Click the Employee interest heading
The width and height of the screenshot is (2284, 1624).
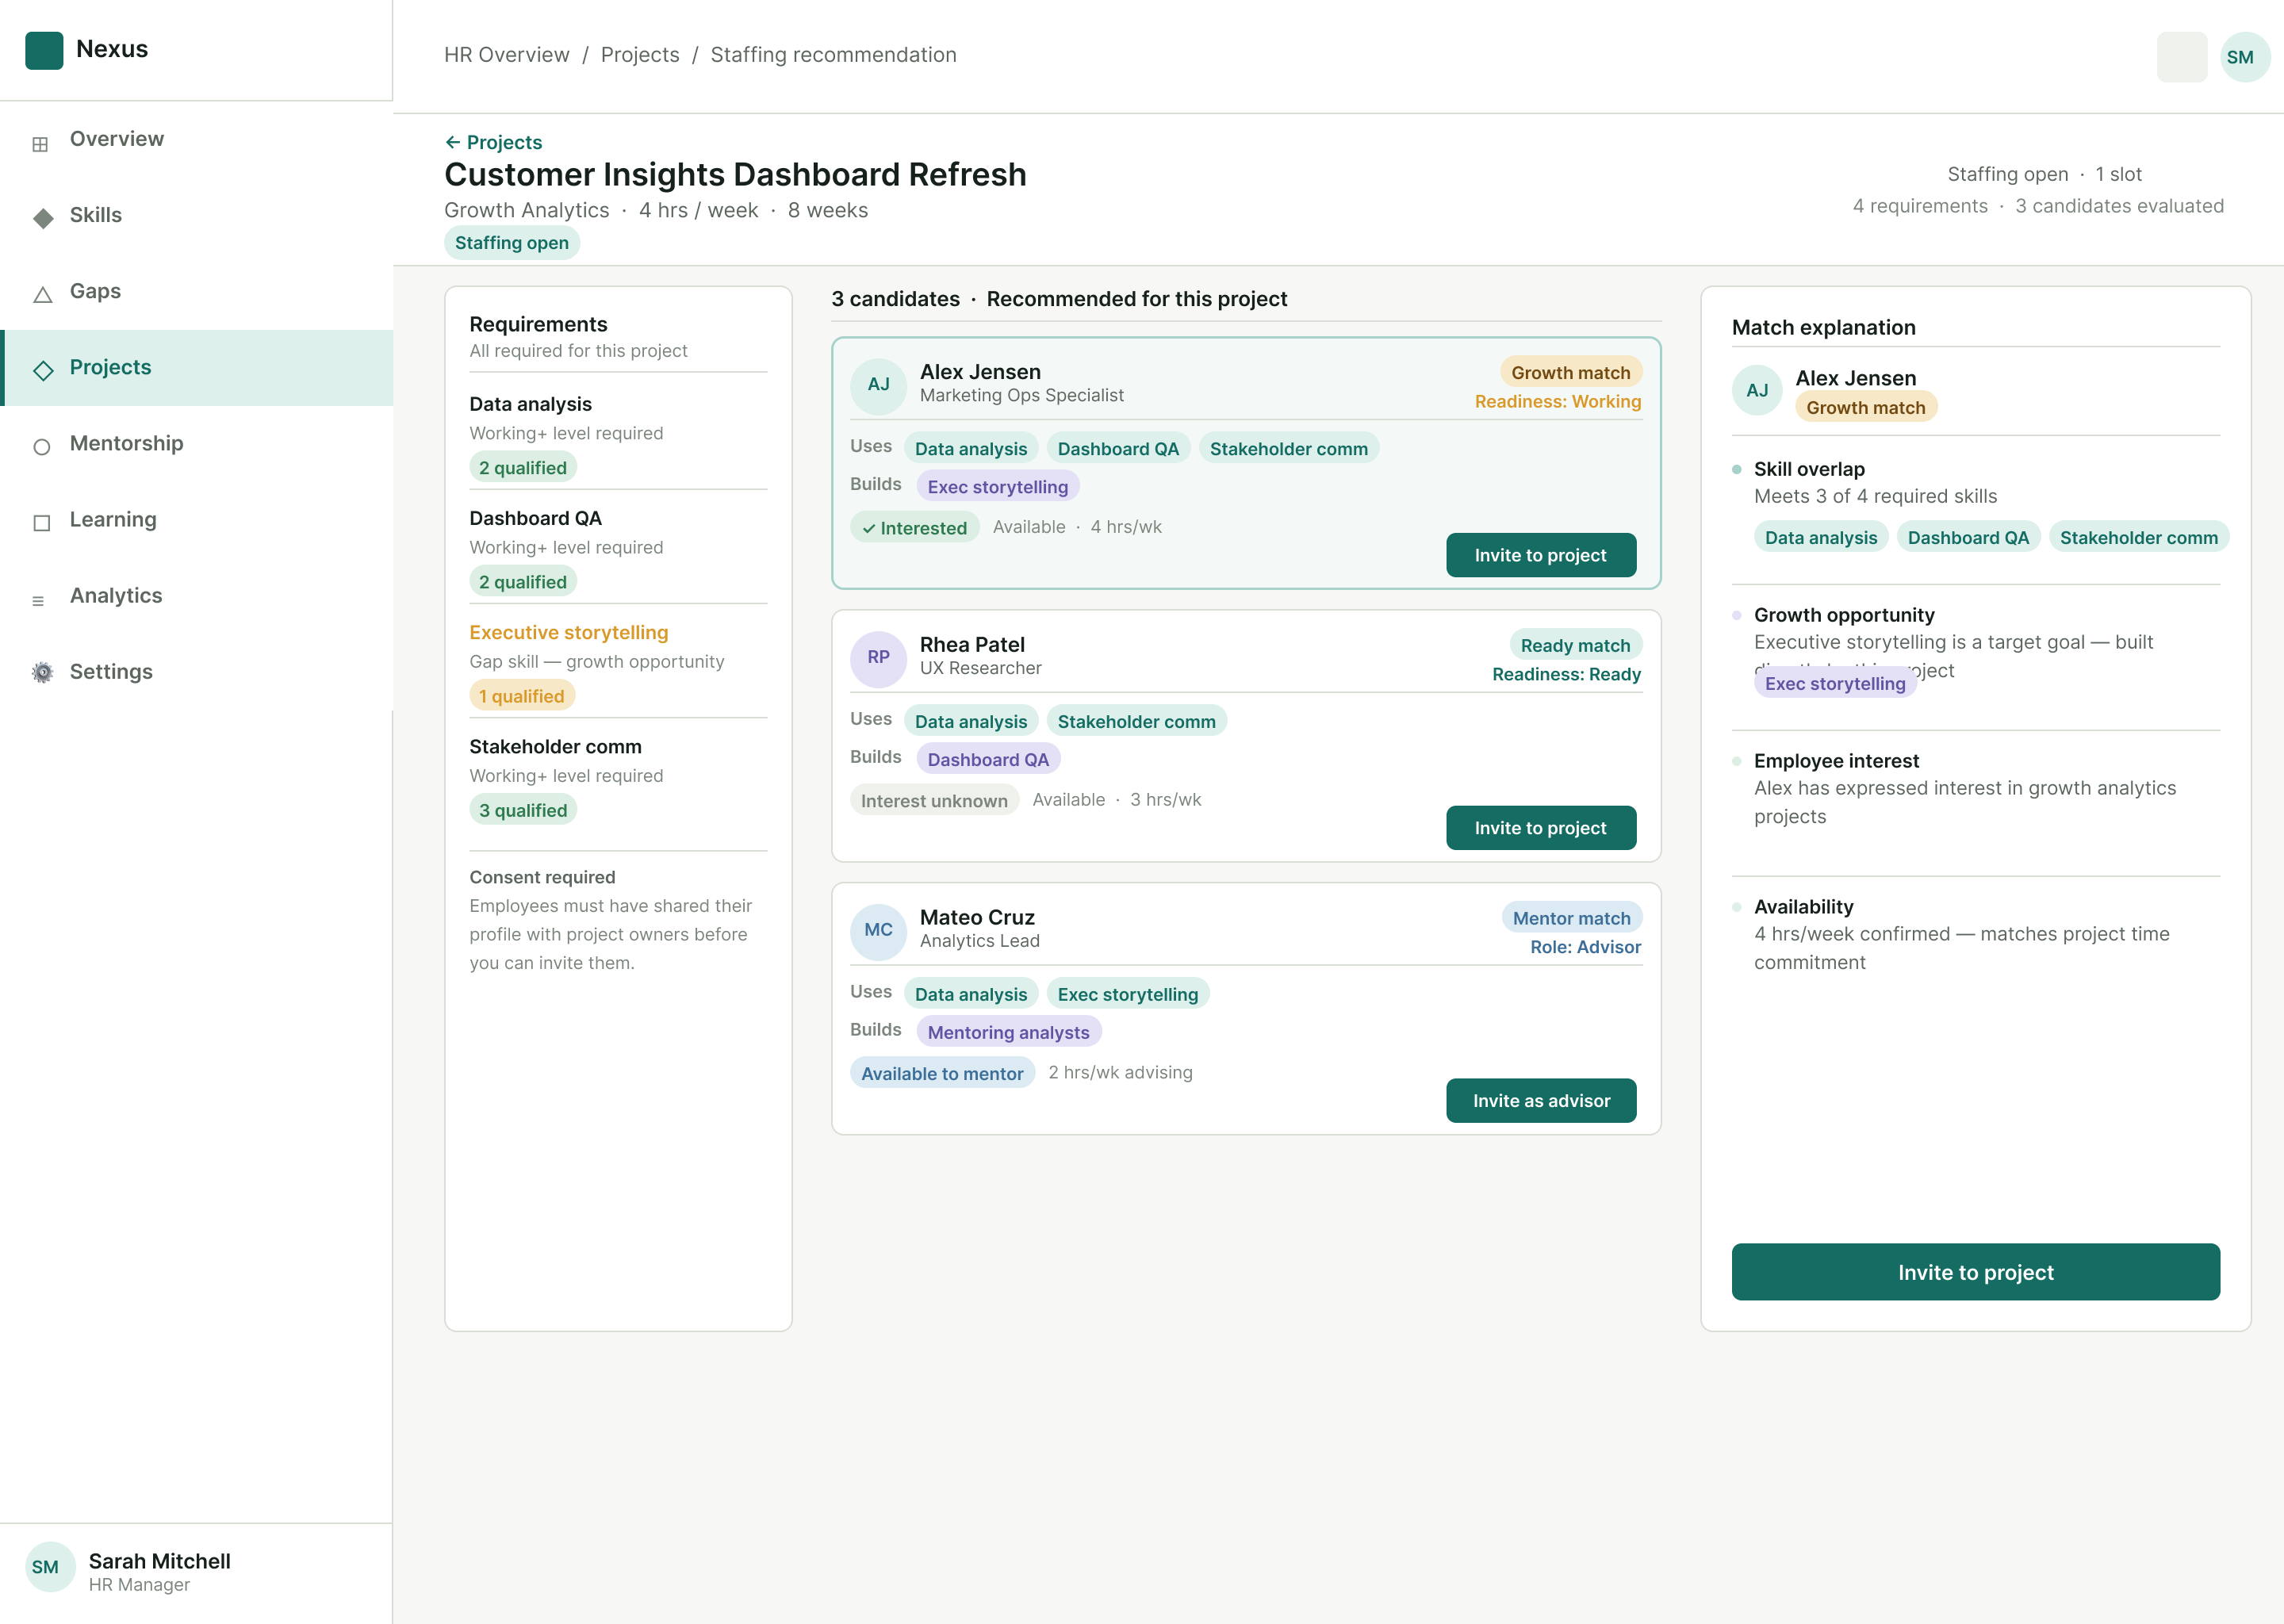tap(1835, 761)
